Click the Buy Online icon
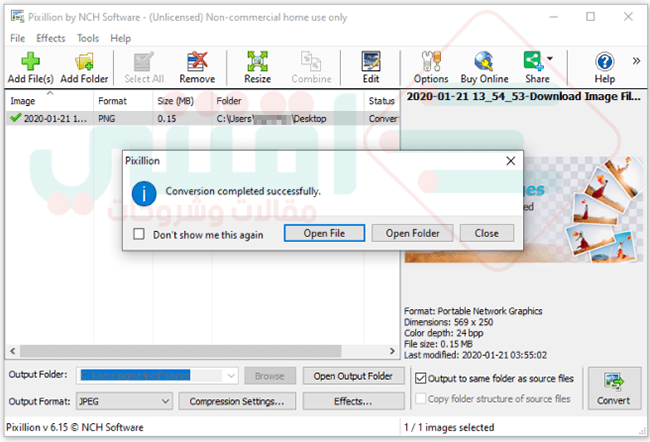This screenshot has height=442, width=650. point(484,61)
